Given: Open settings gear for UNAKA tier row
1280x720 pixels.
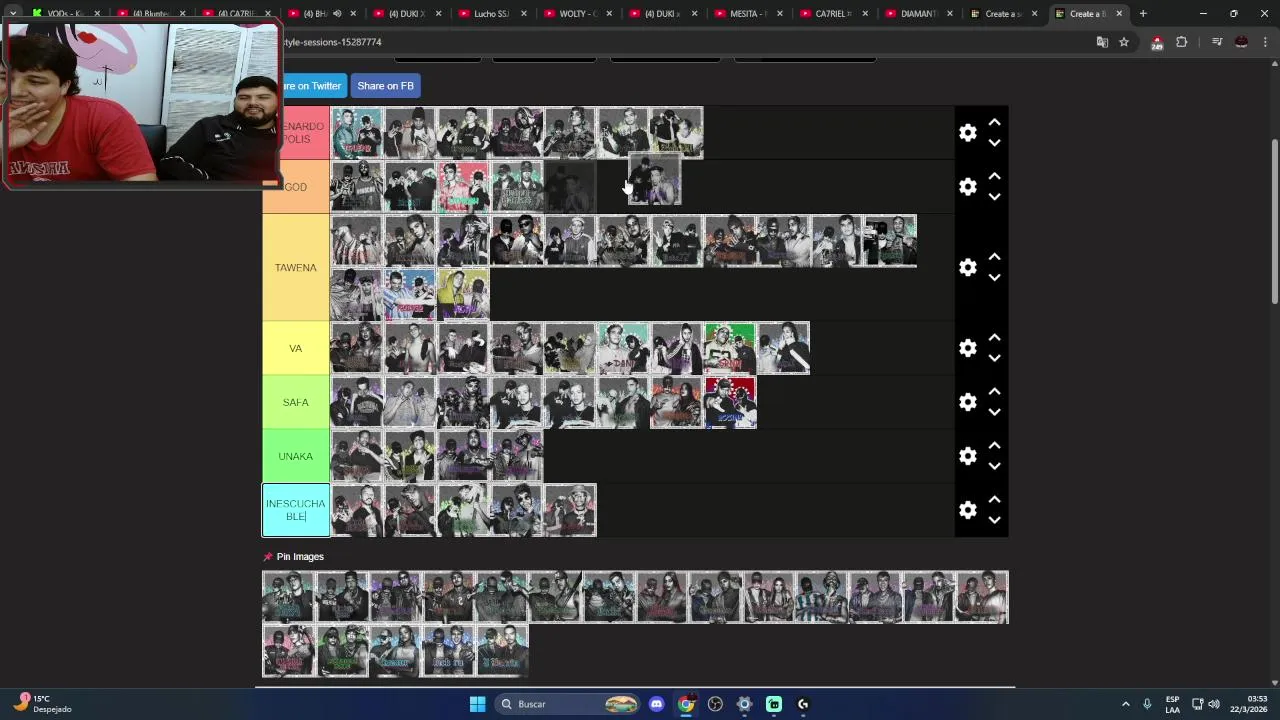Looking at the screenshot, I should [x=968, y=456].
